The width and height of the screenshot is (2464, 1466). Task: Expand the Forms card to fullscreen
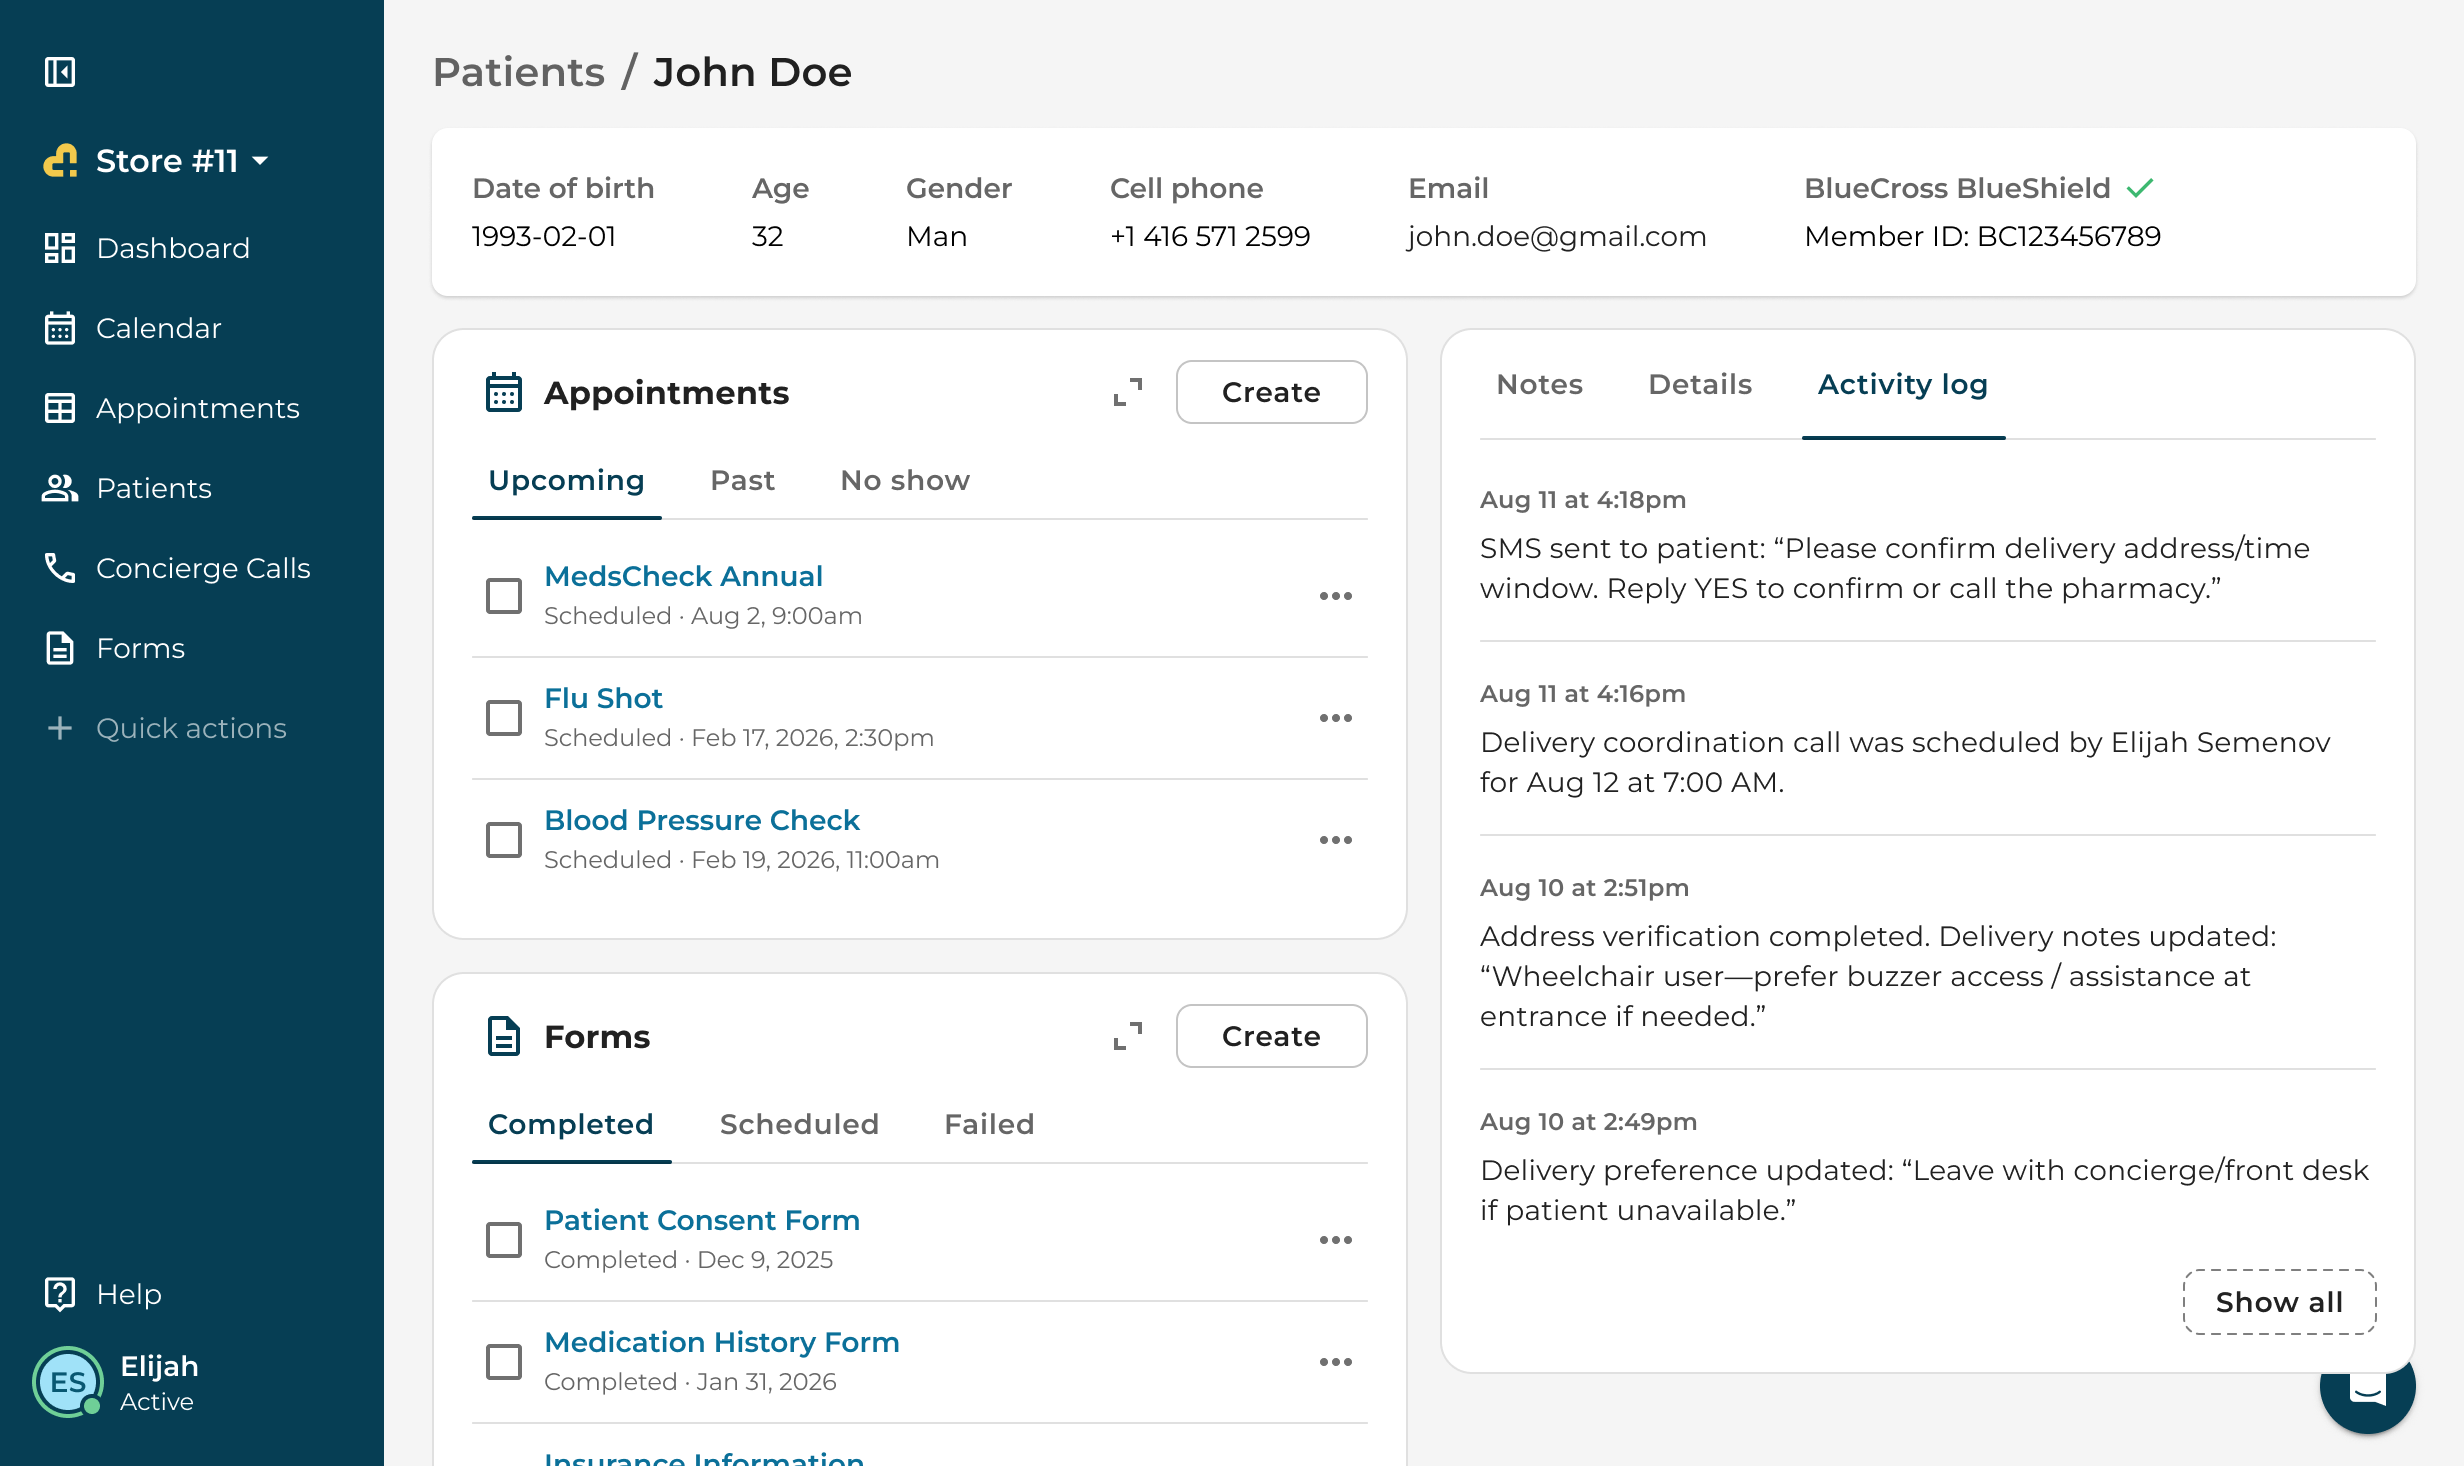point(1128,1036)
